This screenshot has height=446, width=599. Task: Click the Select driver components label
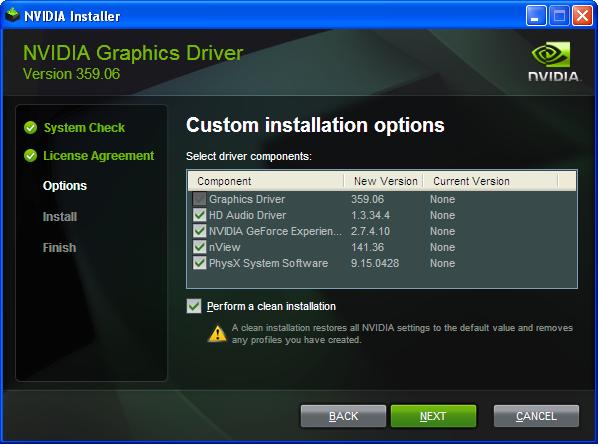point(249,156)
